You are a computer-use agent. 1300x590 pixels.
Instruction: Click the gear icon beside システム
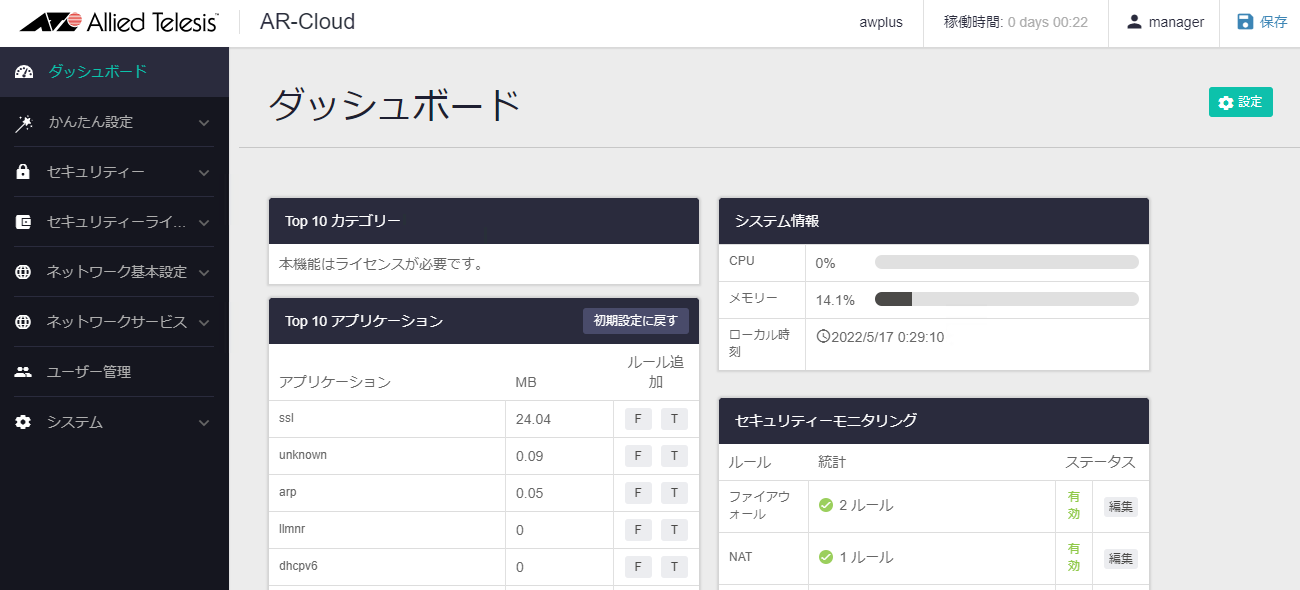(x=23, y=422)
